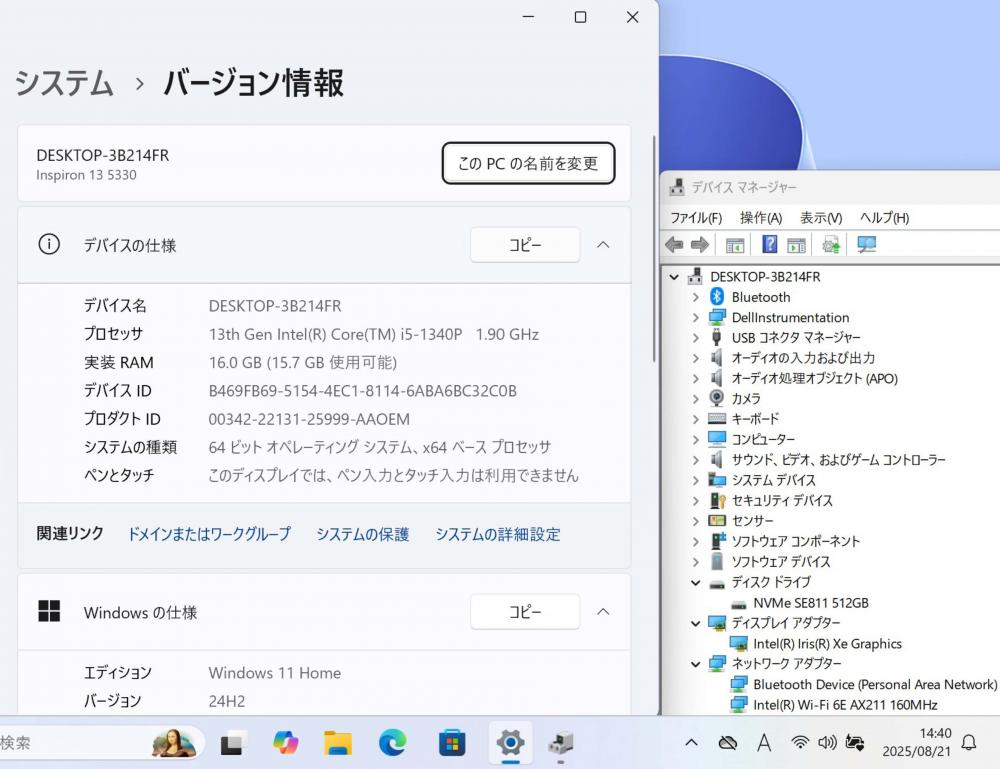Click この PC の名前を変更 button

pyautogui.click(x=528, y=163)
